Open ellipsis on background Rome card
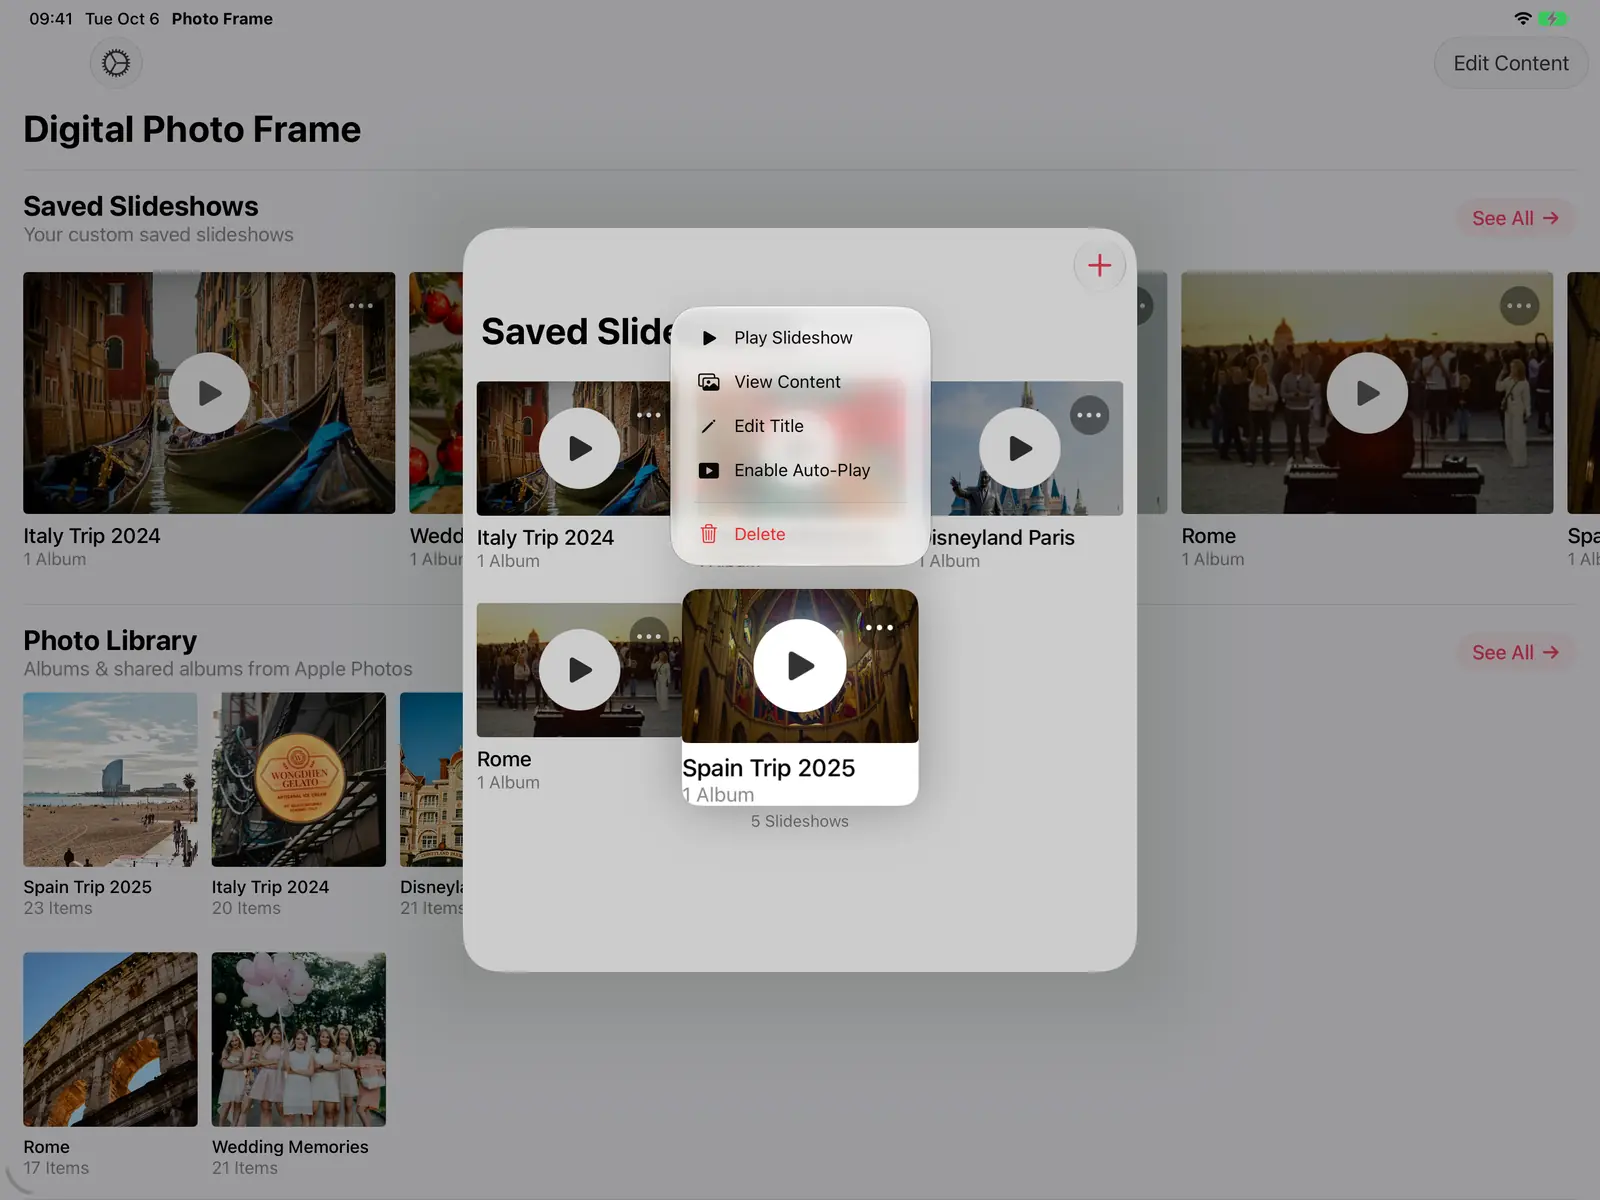The image size is (1600, 1200). click(x=1519, y=306)
